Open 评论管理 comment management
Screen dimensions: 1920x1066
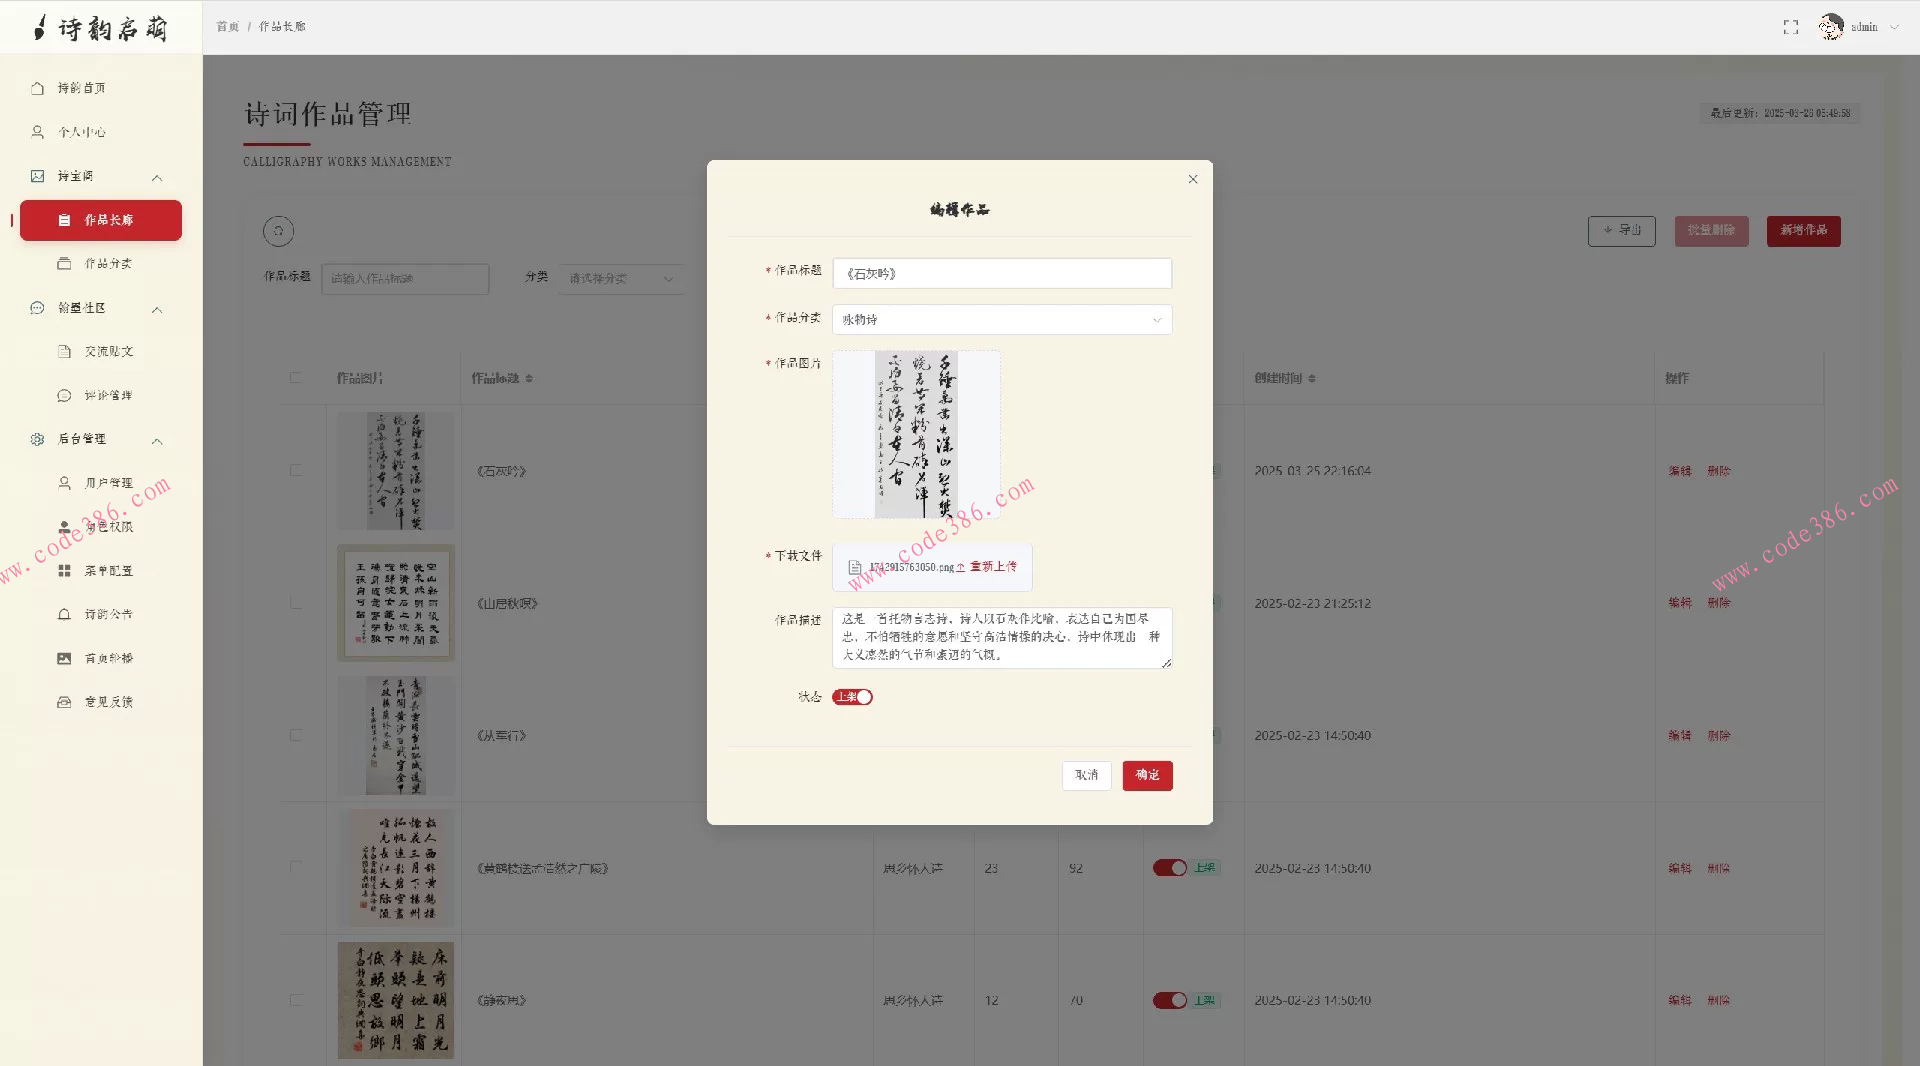click(104, 394)
